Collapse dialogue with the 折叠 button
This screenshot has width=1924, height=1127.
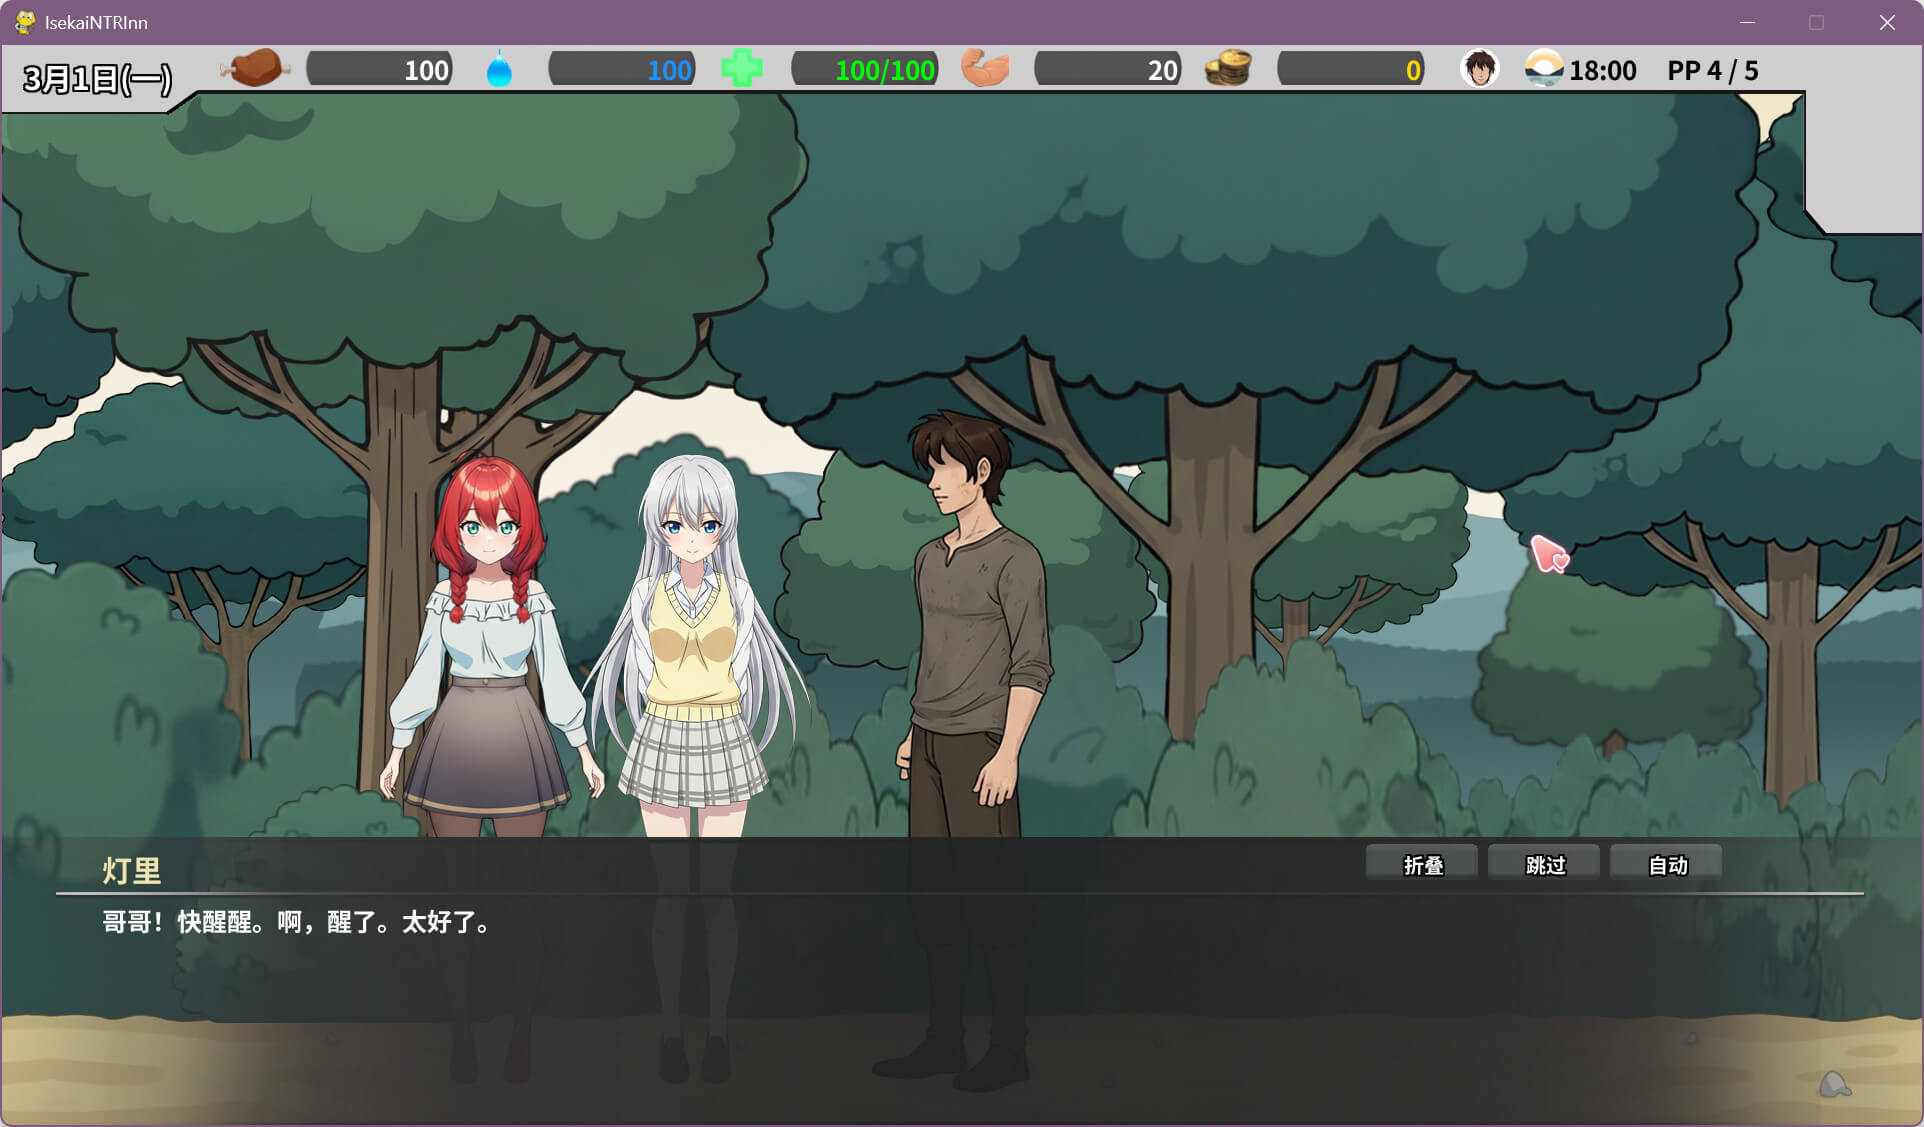point(1421,864)
